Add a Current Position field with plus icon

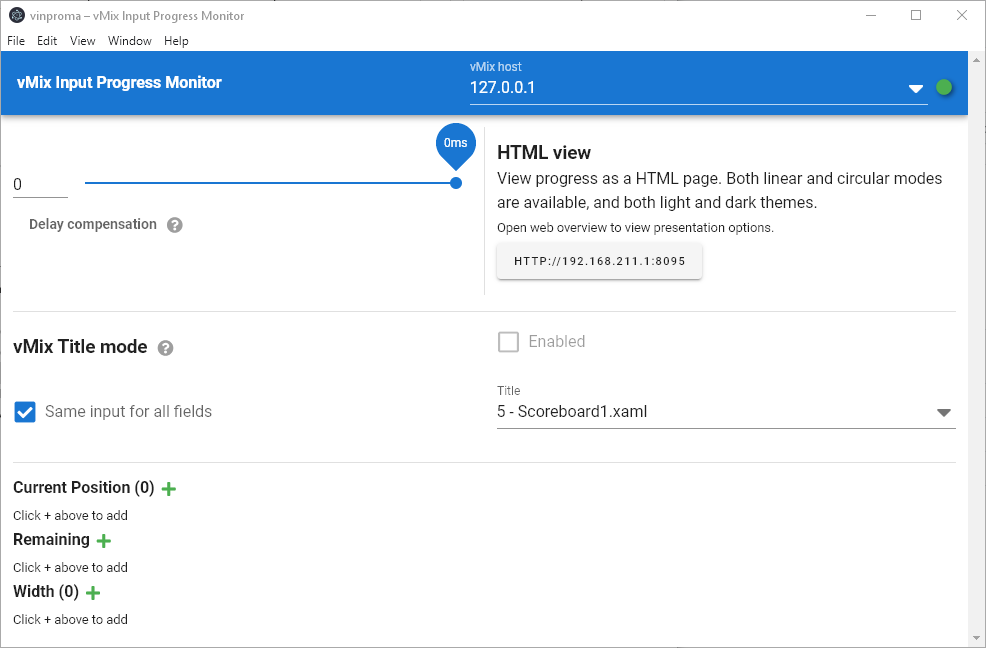pyautogui.click(x=169, y=489)
